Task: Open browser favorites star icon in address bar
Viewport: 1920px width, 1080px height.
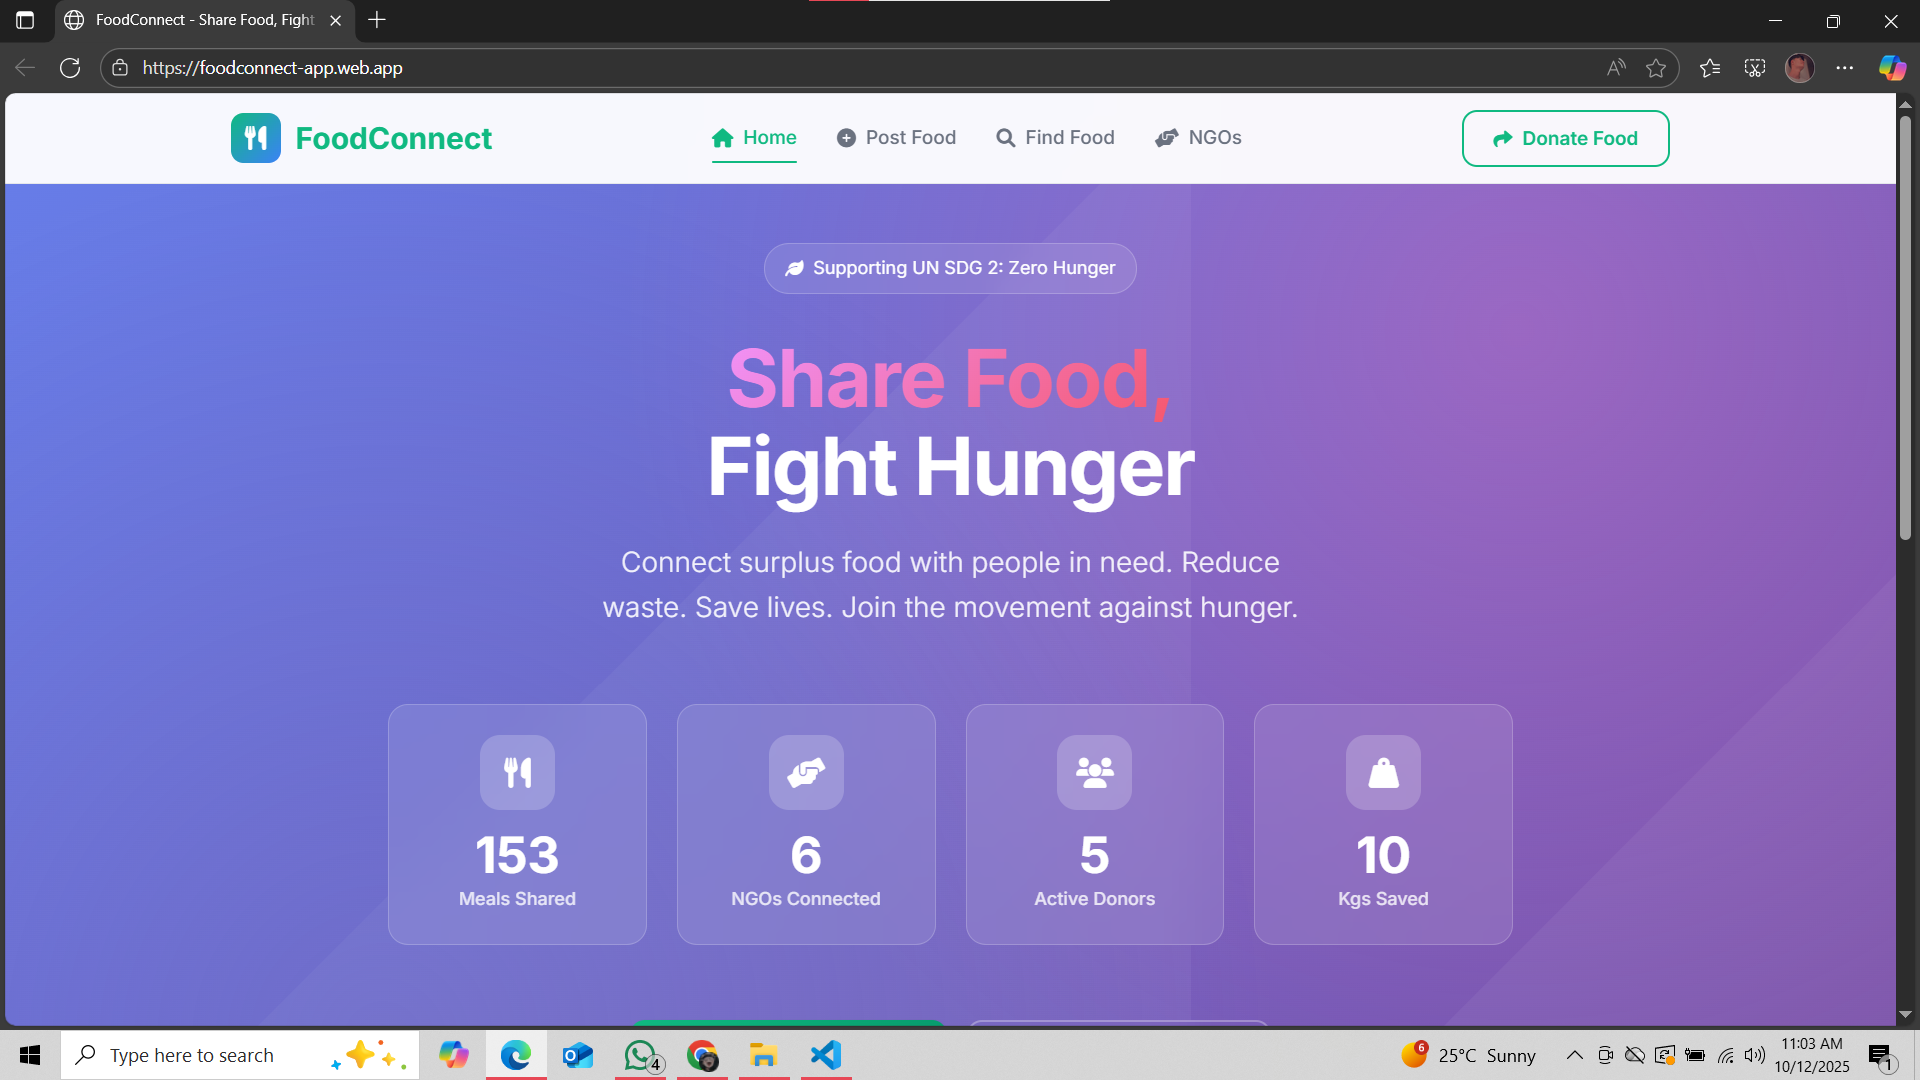Action: click(1656, 68)
